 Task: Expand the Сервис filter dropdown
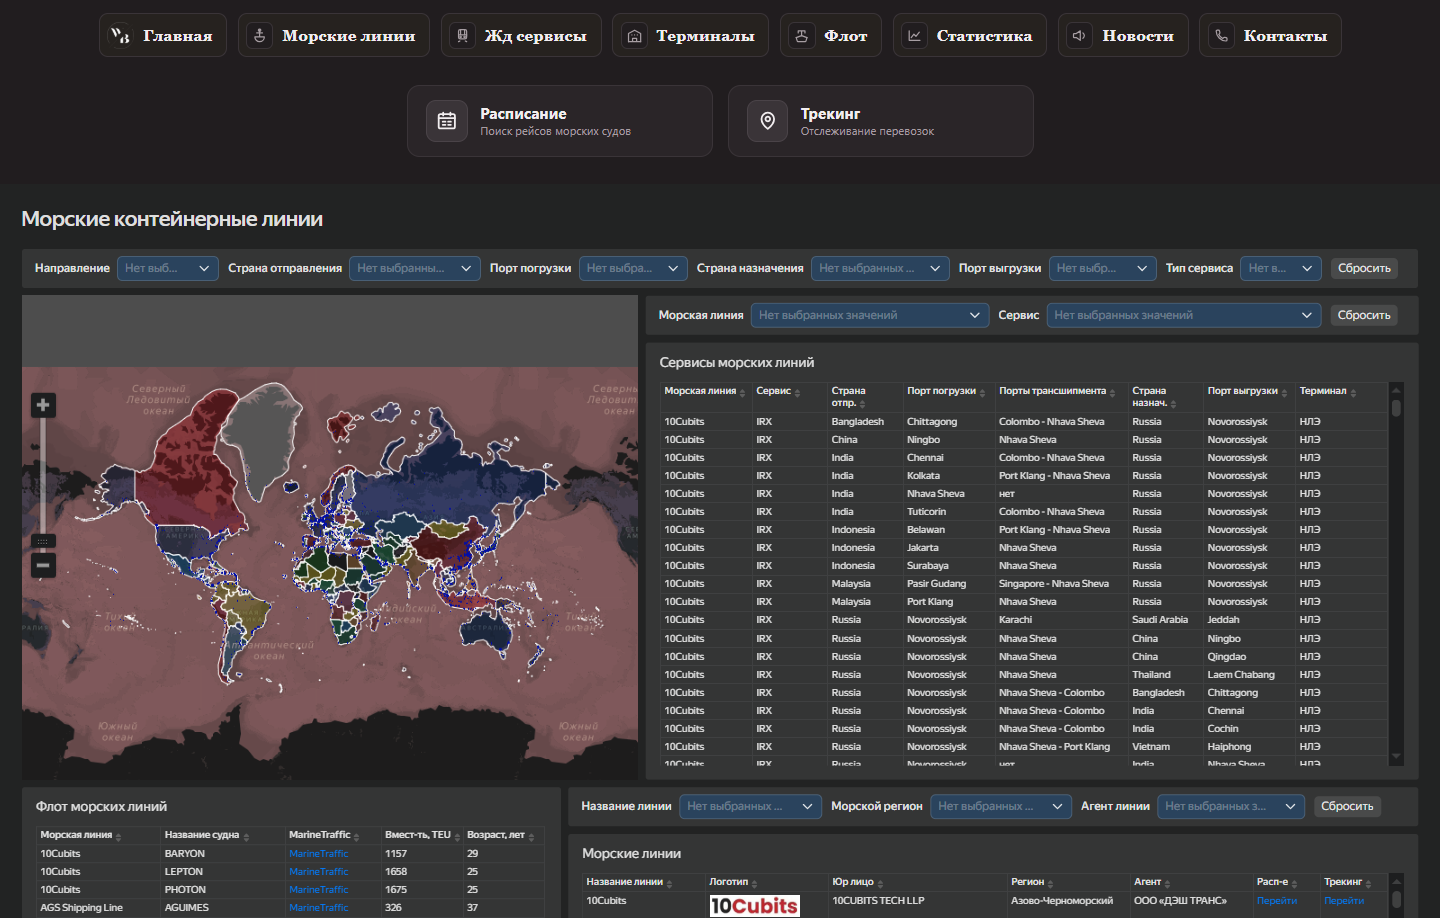click(x=1184, y=315)
